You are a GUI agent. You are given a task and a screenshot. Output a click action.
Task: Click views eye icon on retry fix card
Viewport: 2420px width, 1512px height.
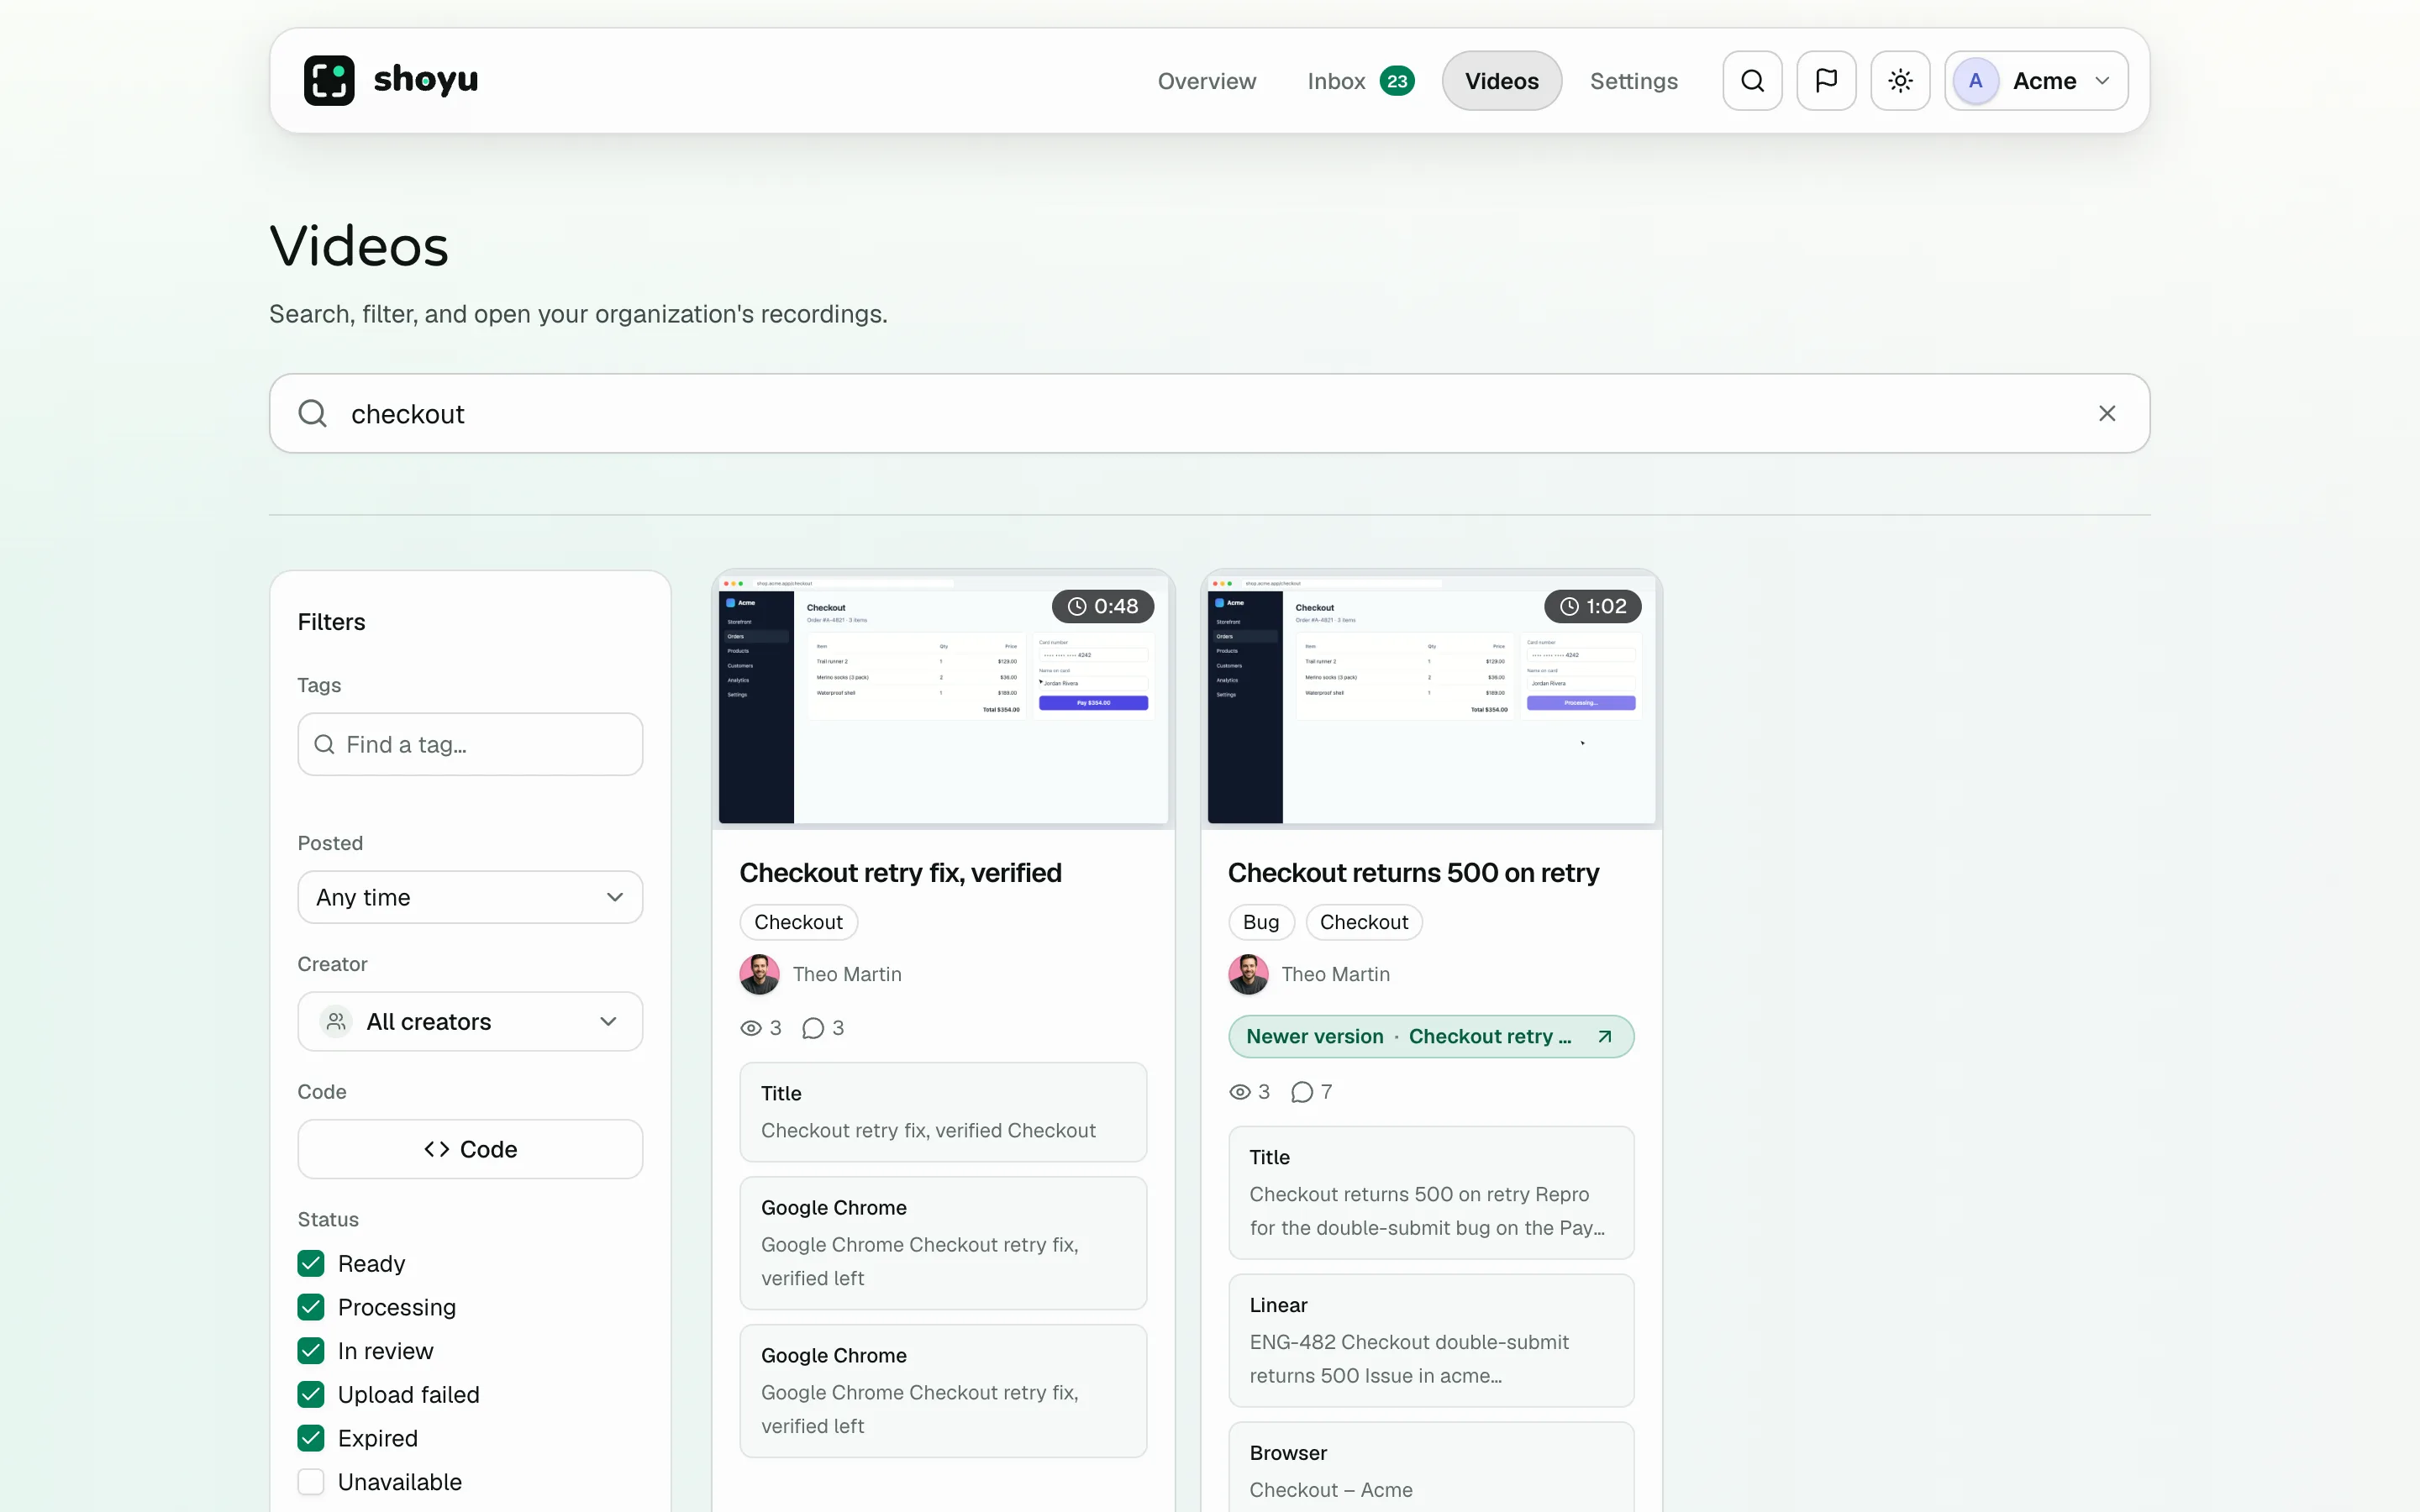pyautogui.click(x=750, y=1028)
